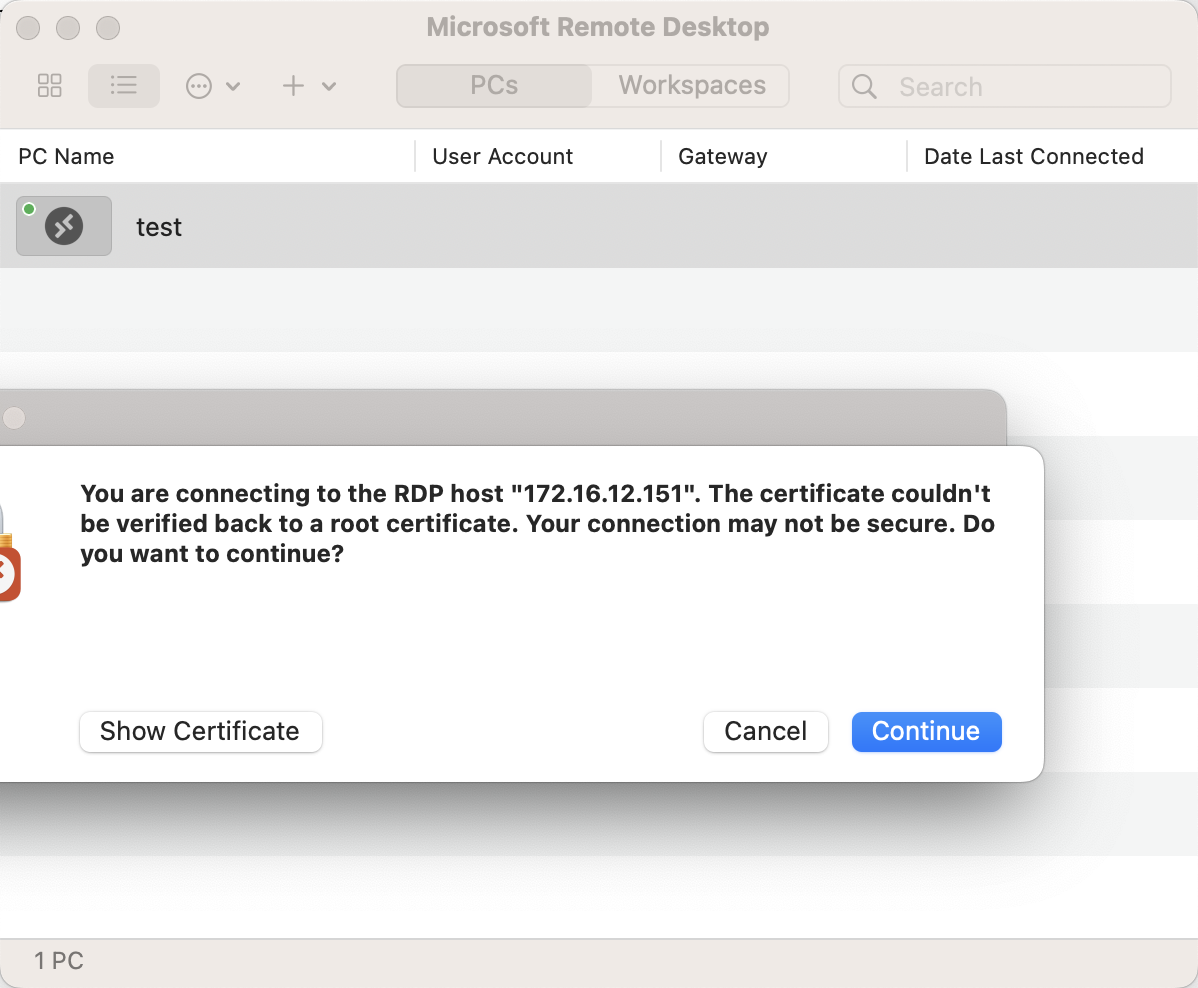
Task: Click the "1 PC" status bar text
Action: [x=59, y=960]
